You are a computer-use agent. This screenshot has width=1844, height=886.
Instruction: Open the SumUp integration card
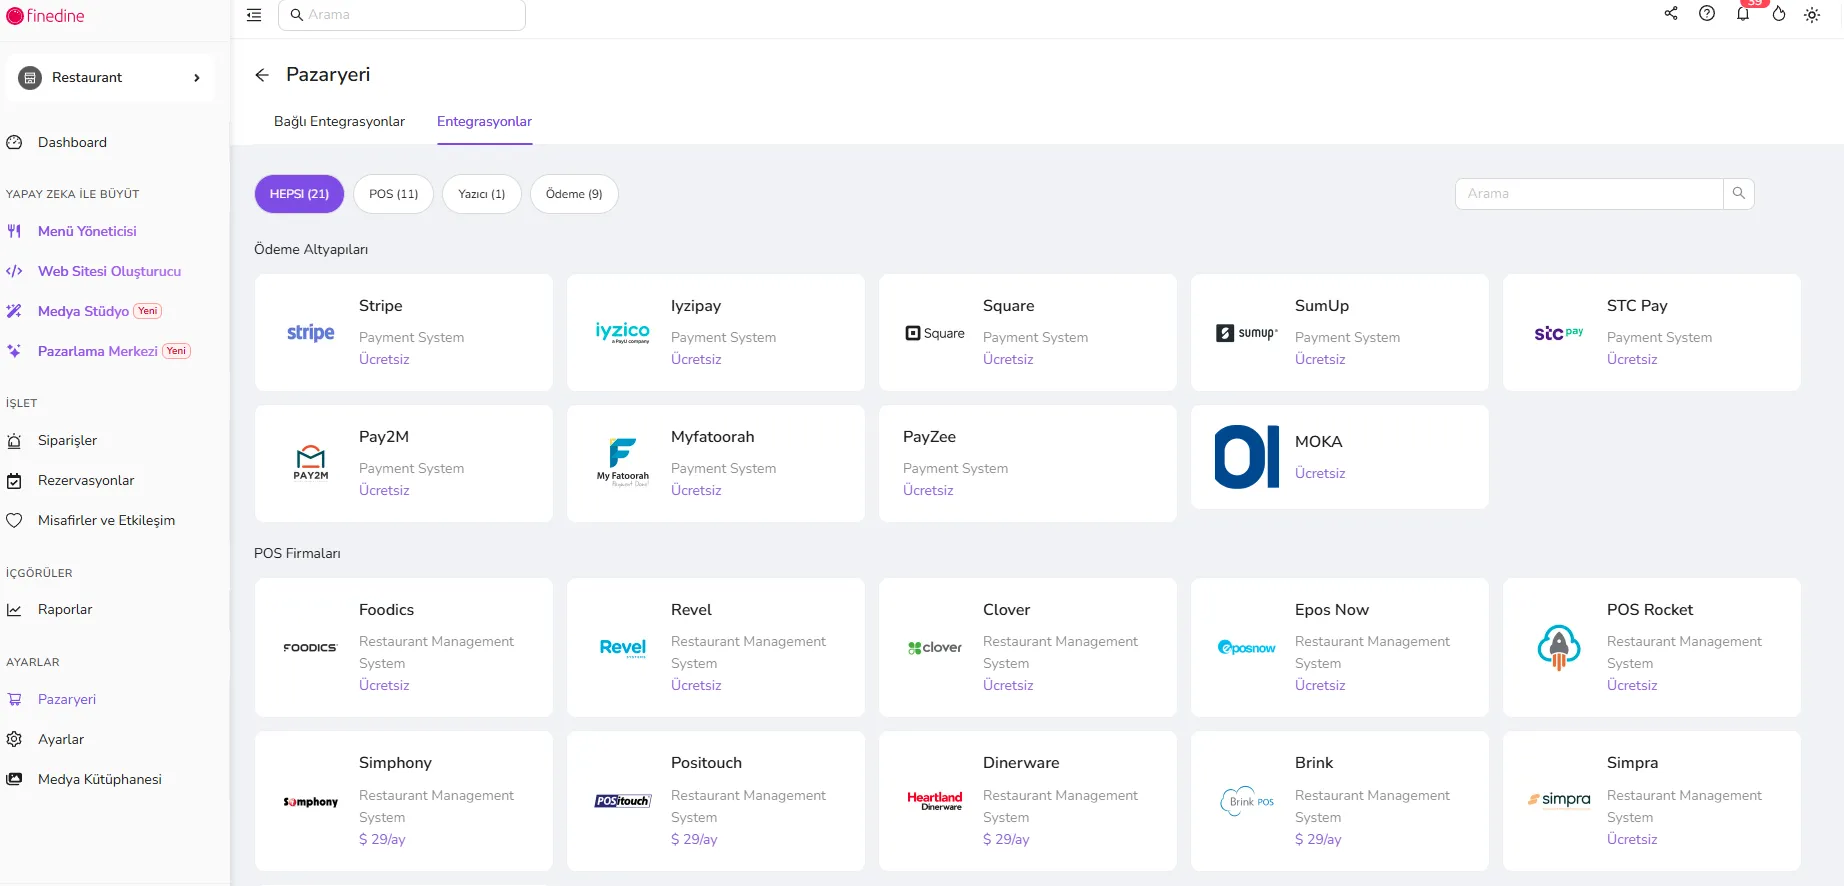point(1340,333)
